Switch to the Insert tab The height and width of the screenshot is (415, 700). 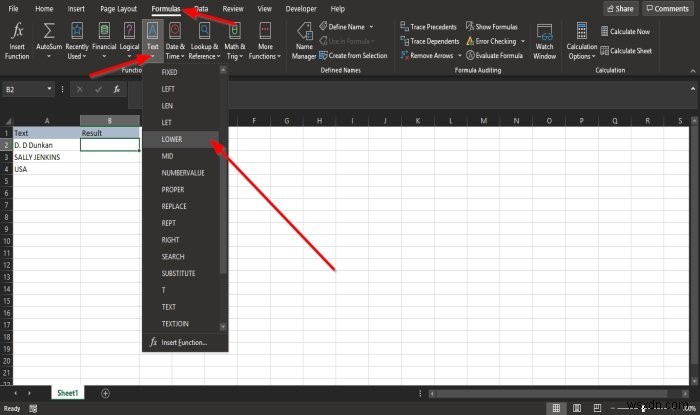76,8
